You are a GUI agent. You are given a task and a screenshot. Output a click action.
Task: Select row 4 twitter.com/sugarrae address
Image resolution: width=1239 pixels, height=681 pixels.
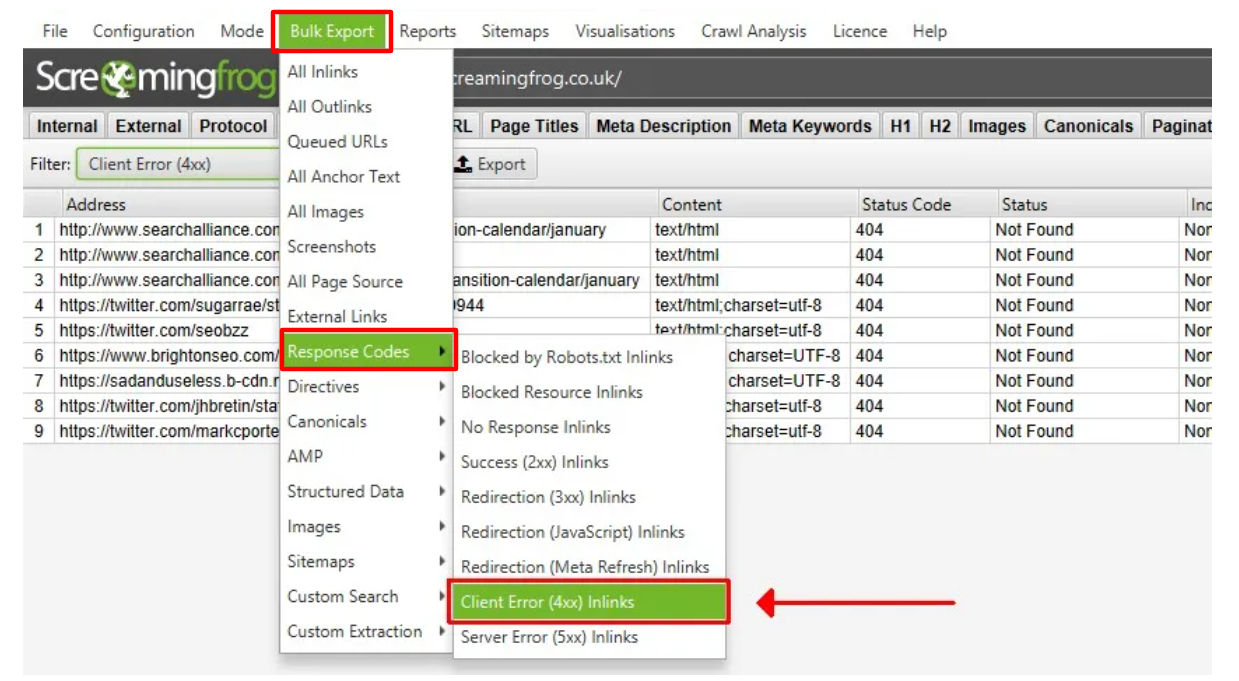point(168,305)
